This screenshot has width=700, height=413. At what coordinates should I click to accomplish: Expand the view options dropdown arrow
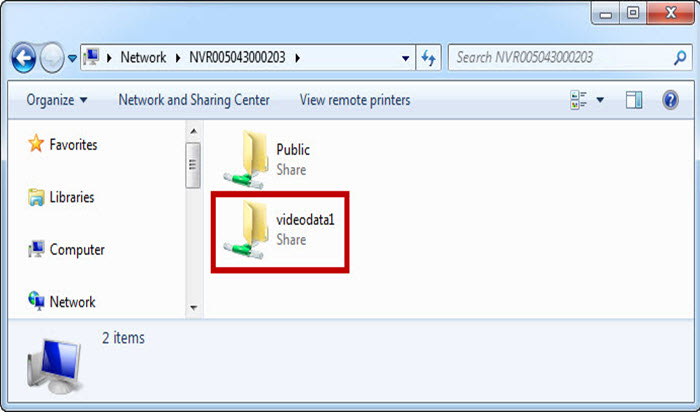pos(600,100)
